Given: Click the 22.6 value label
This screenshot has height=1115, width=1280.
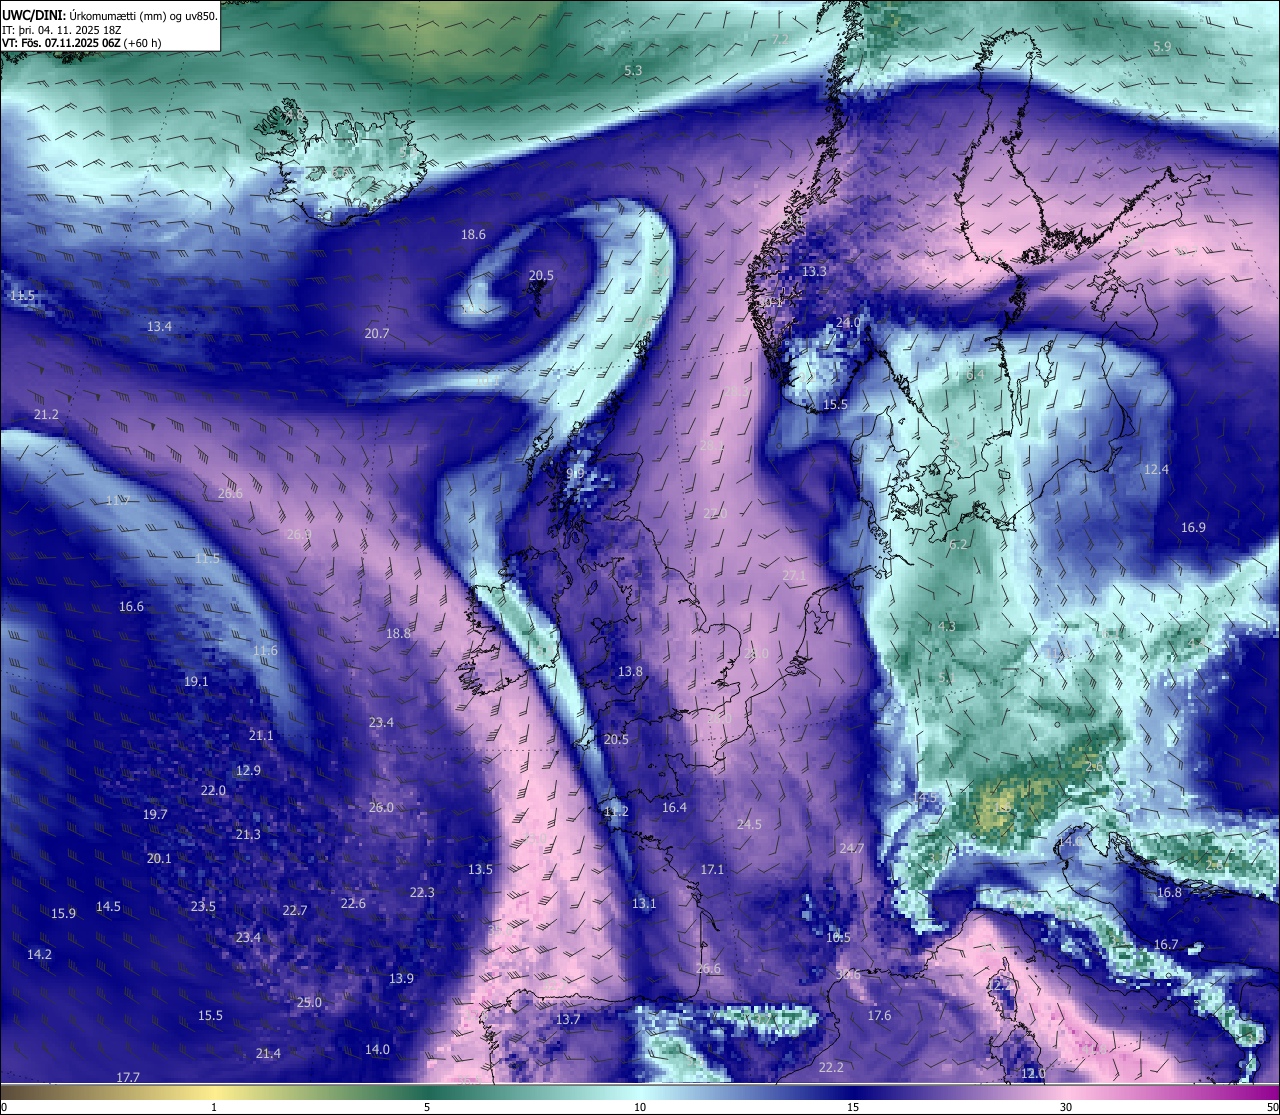Looking at the screenshot, I should coord(353,904).
